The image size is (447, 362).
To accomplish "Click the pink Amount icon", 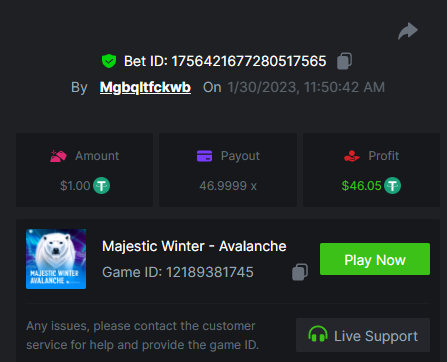I will pyautogui.click(x=58, y=156).
